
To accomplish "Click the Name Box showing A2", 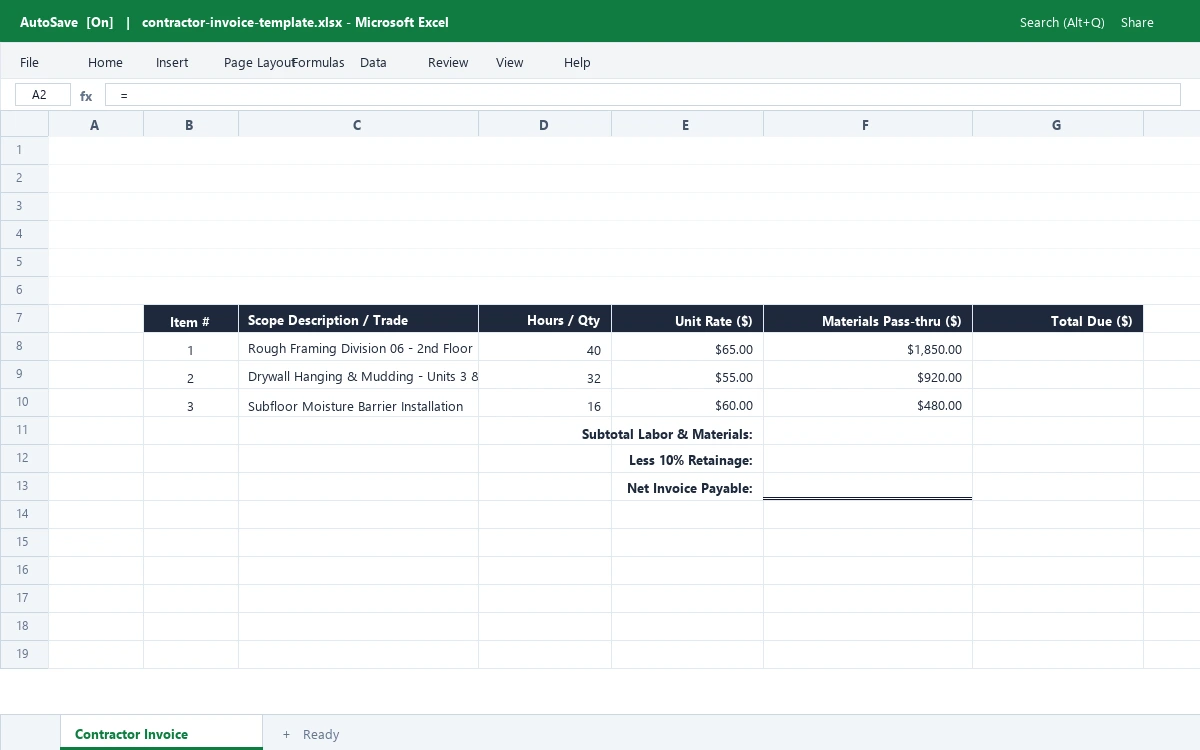I will click(x=43, y=95).
